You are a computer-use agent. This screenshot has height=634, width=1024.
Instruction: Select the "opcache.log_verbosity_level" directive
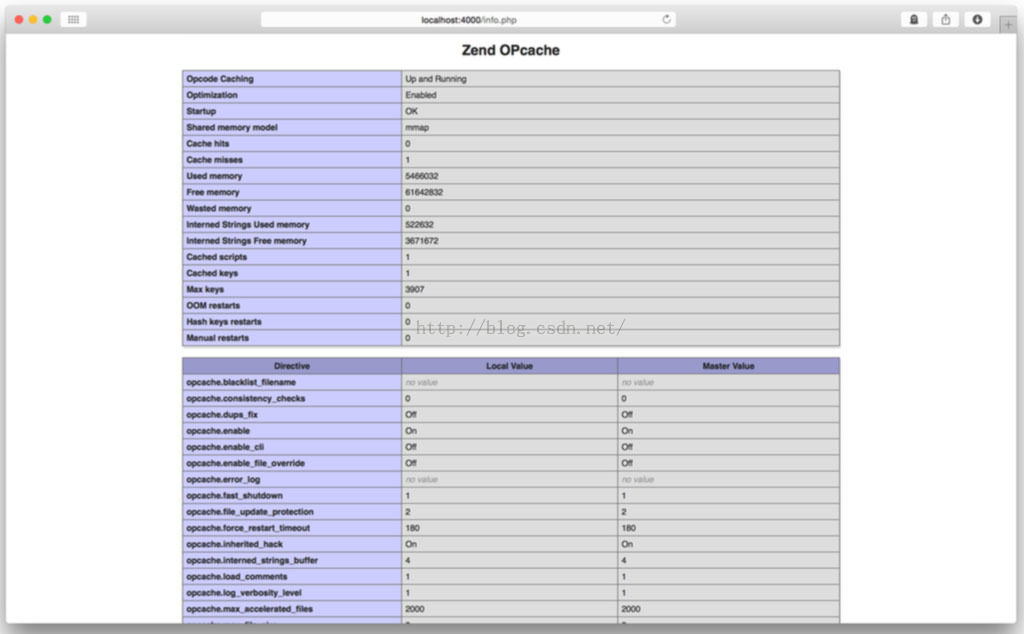[244, 594]
